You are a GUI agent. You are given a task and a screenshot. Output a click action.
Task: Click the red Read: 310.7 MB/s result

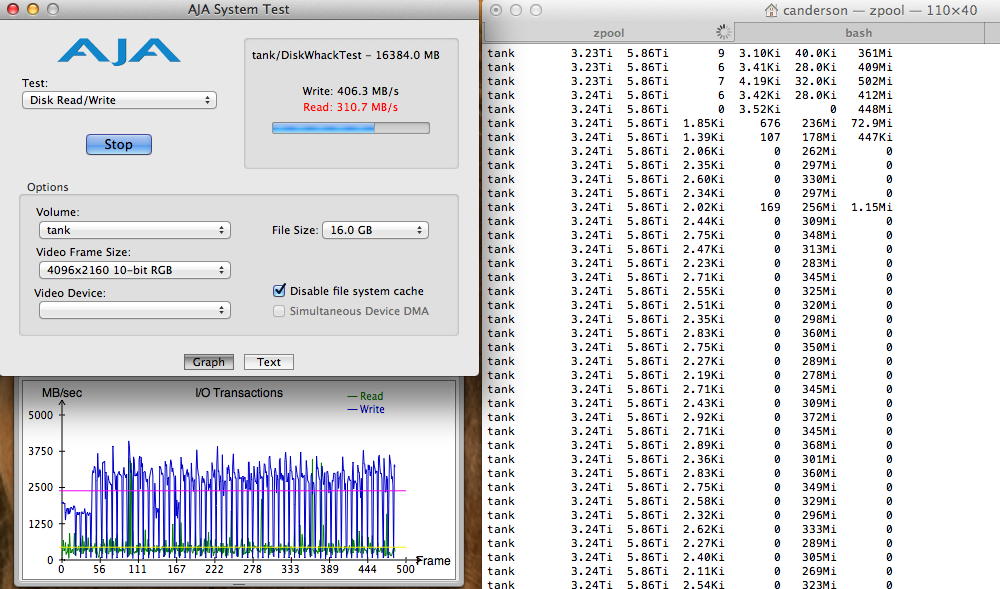click(x=351, y=107)
